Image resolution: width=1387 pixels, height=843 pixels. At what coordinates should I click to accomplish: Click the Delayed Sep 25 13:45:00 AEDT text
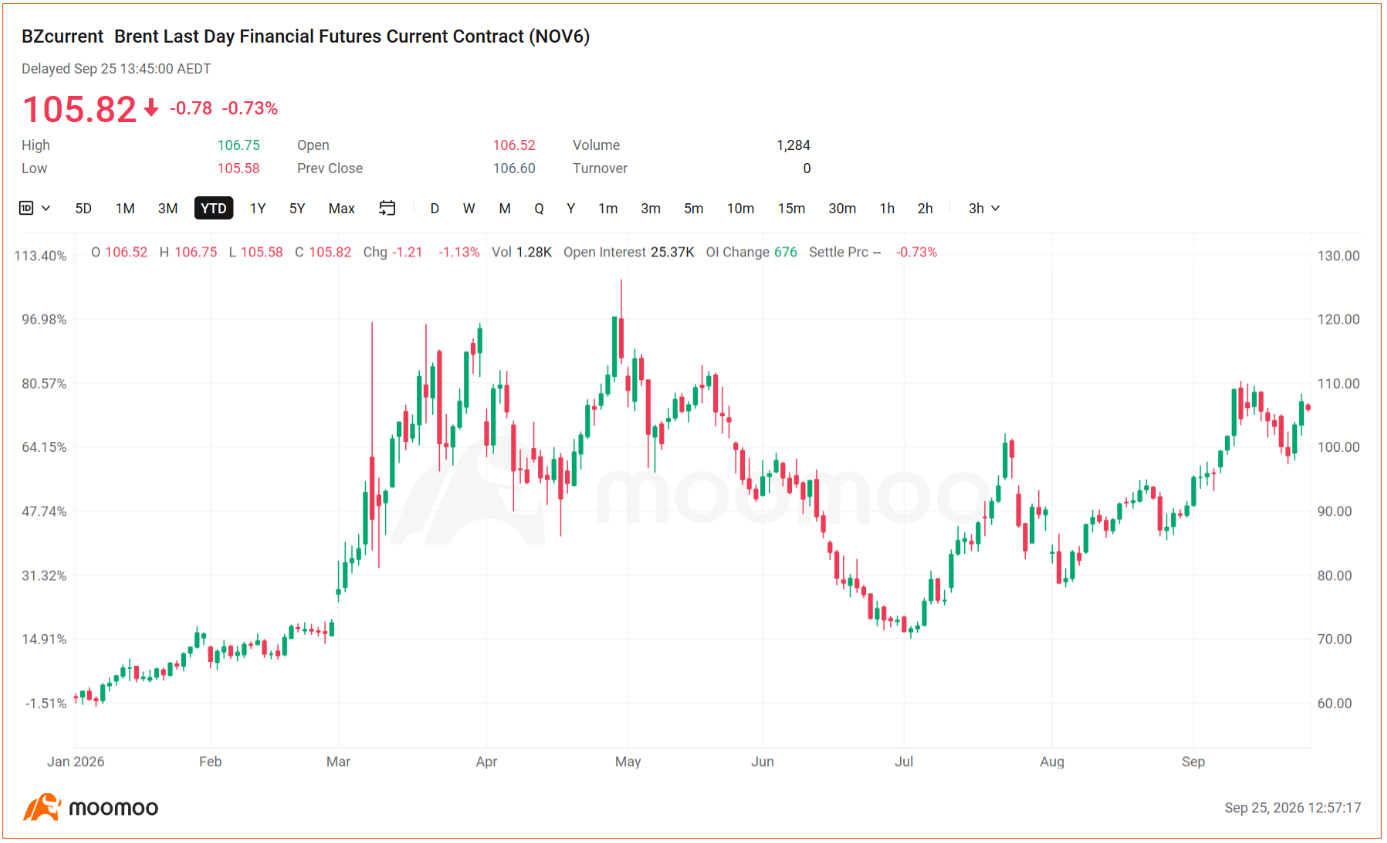(116, 69)
